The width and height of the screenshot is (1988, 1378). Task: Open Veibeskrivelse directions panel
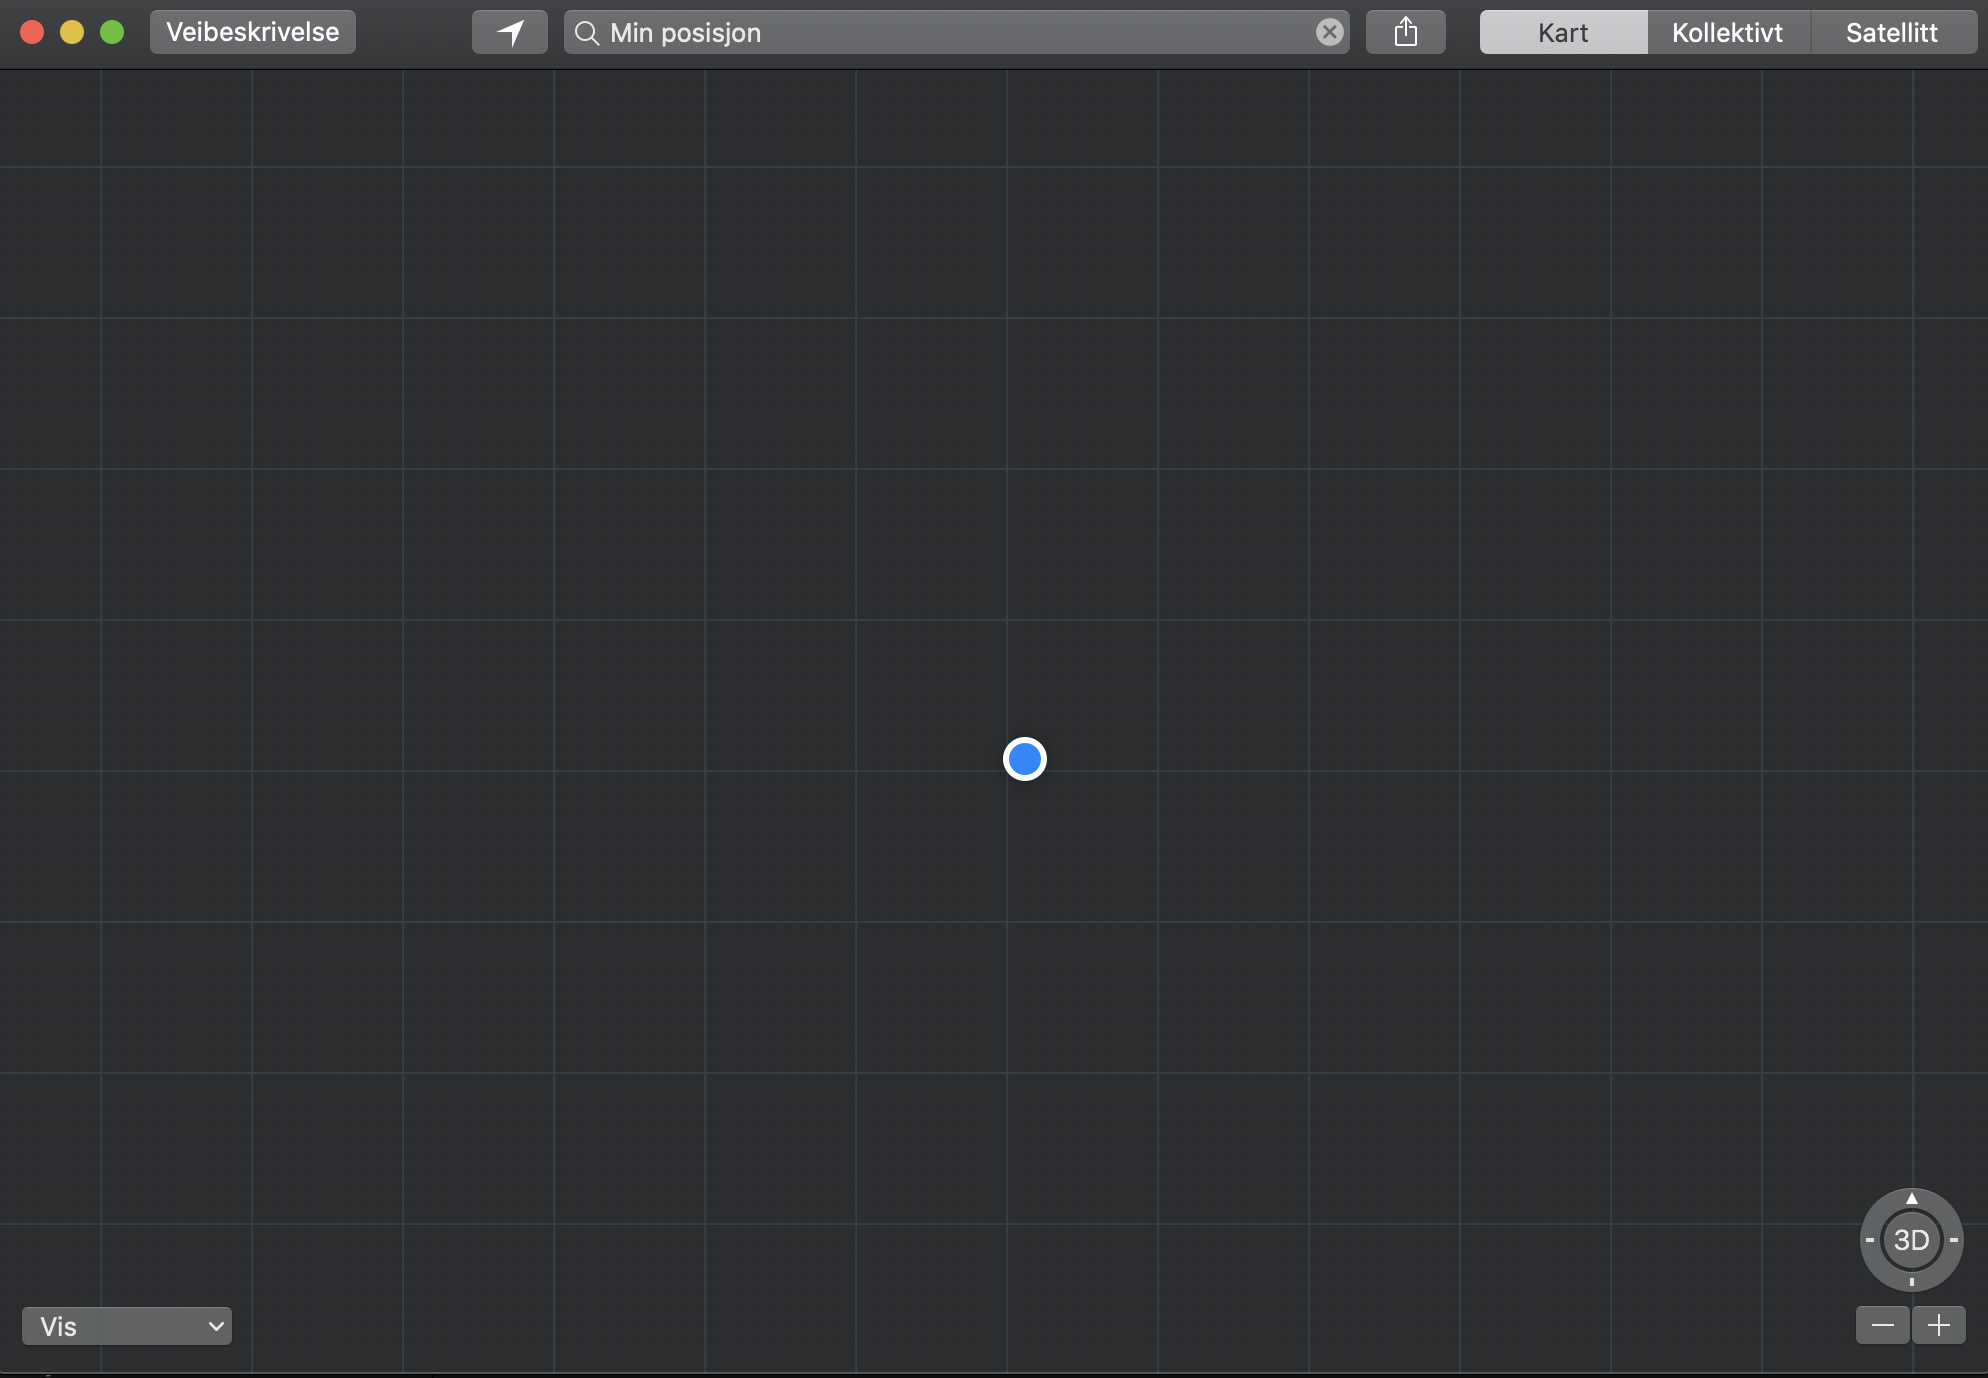pyautogui.click(x=252, y=32)
